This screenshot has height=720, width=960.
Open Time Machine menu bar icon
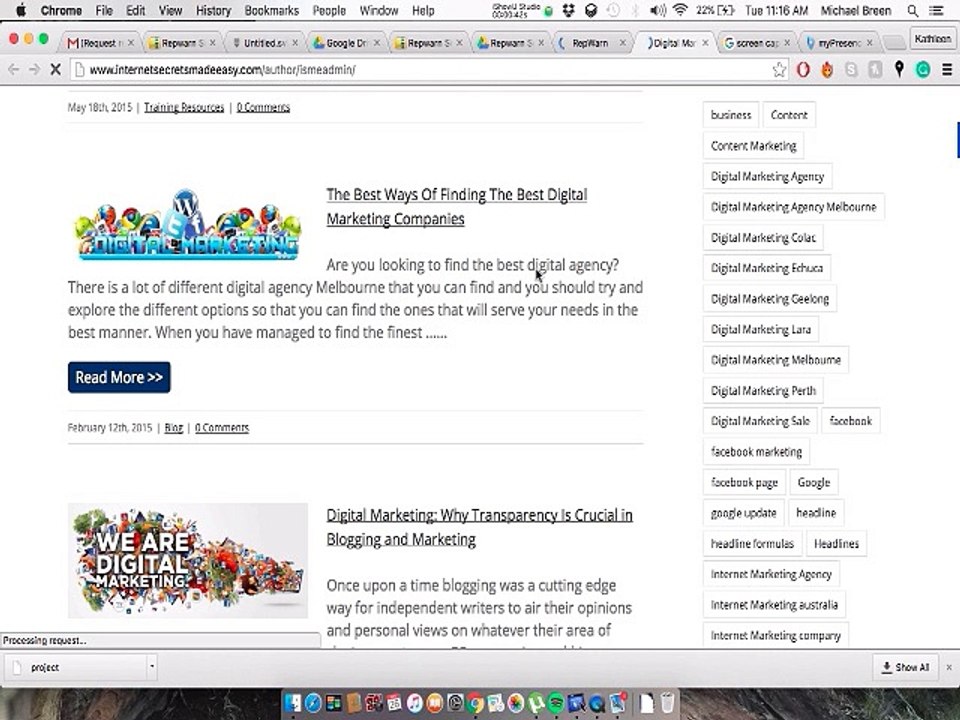tap(613, 10)
